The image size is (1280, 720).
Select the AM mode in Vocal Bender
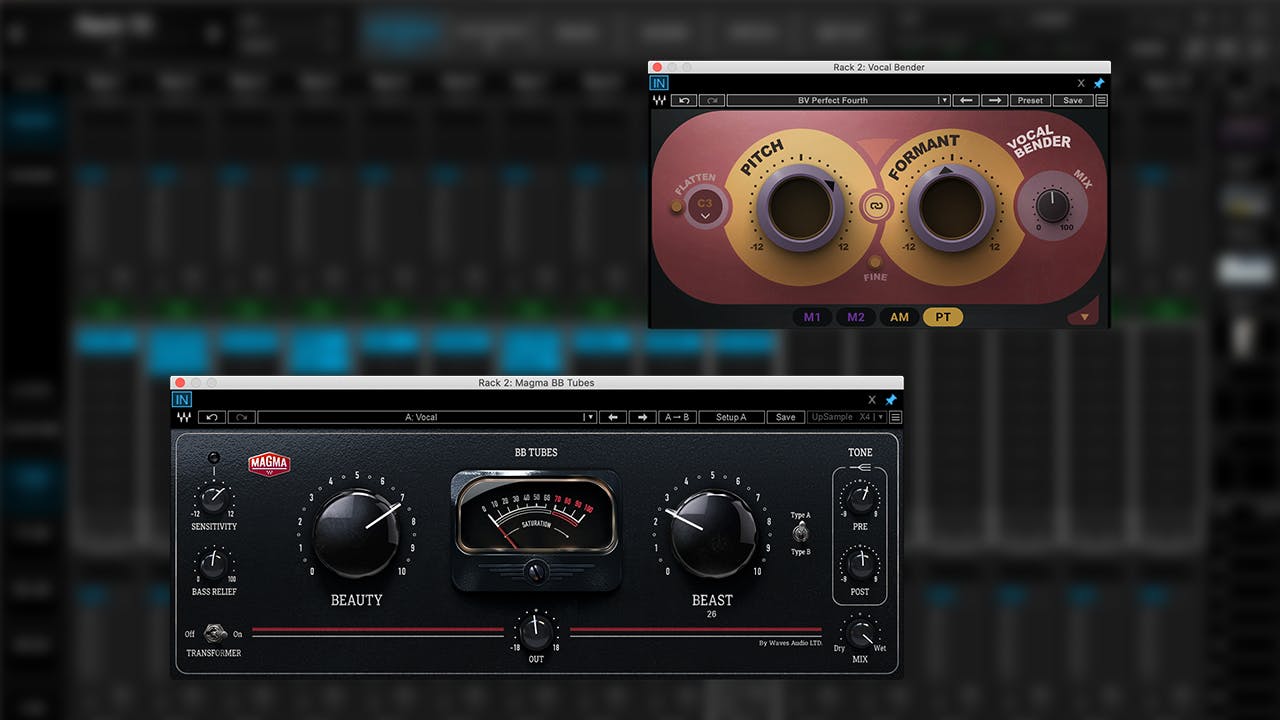899,316
